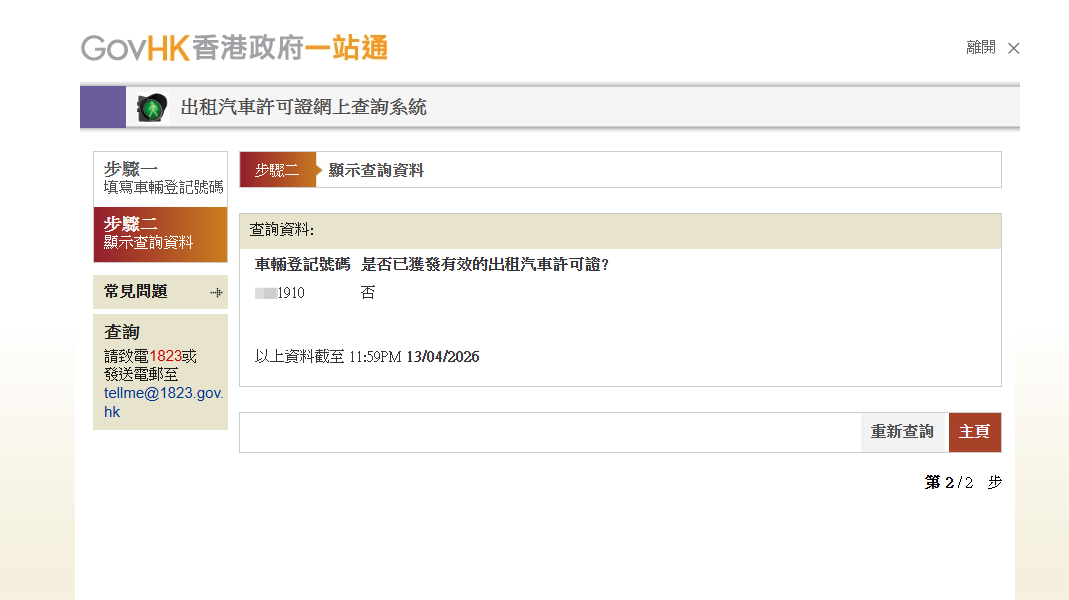Click the red 步驟二 breadcrumb label
This screenshot has height=600, width=1069.
click(277, 170)
